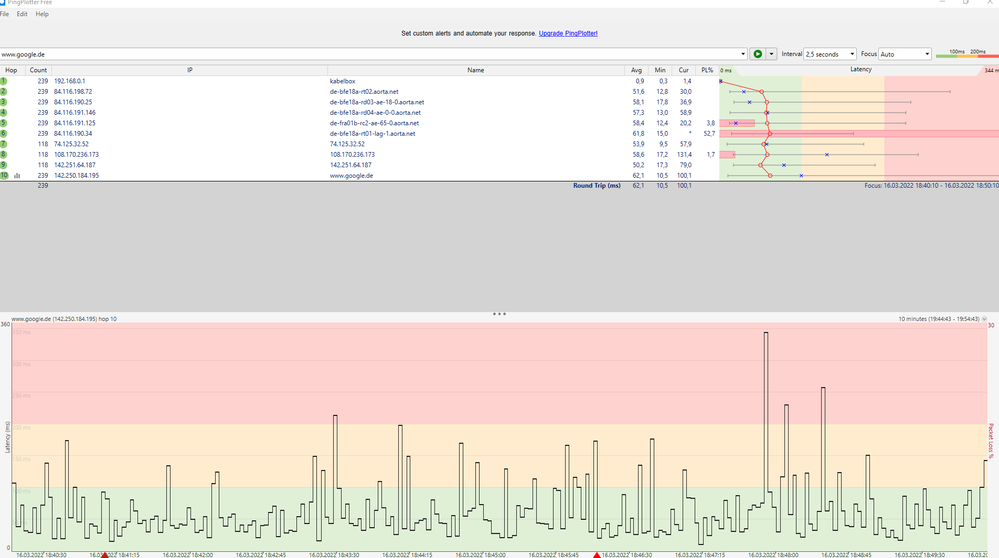Screen dimensions: 999x558
Task: Click the 52,7 packet loss value
Action: click(x=708, y=134)
